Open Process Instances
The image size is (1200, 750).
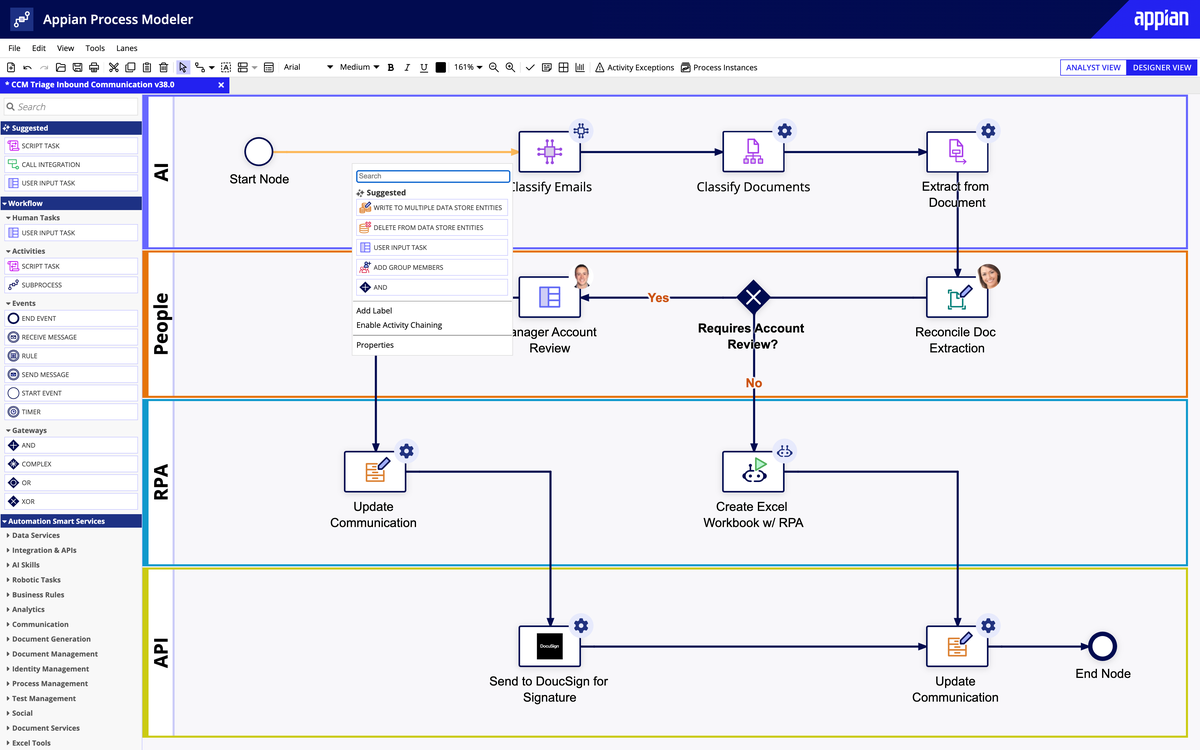click(x=717, y=67)
